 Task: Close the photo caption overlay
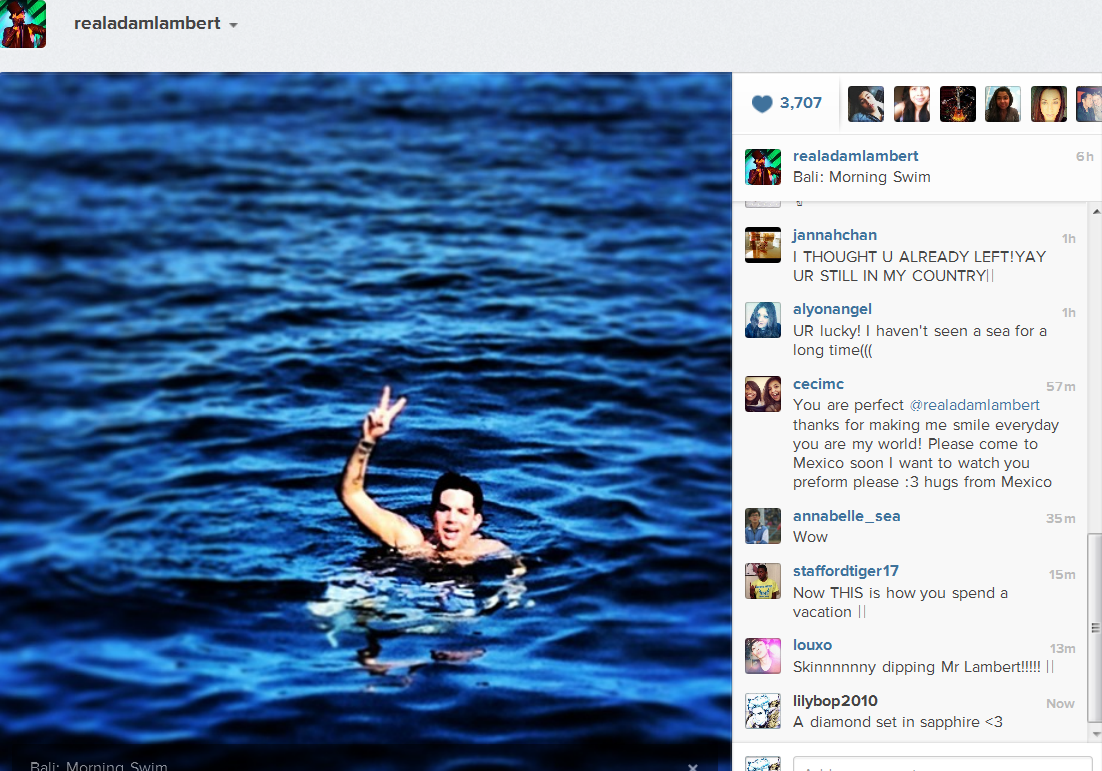click(692, 767)
